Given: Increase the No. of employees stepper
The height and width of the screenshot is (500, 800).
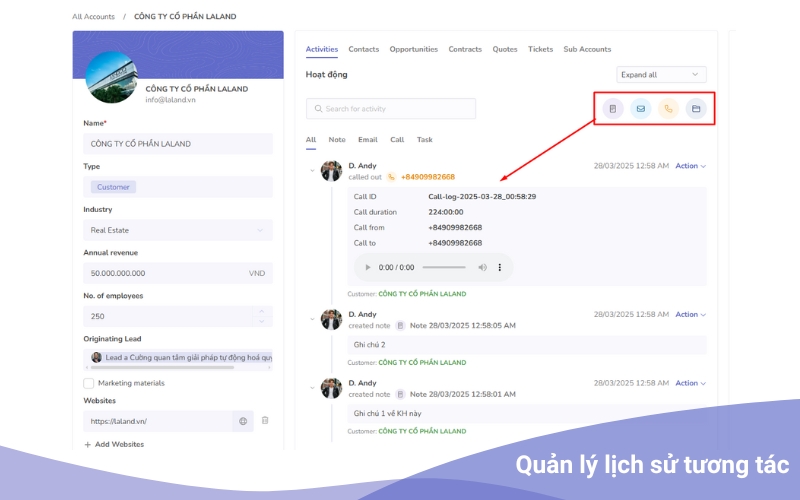Looking at the screenshot, I should point(262,311).
